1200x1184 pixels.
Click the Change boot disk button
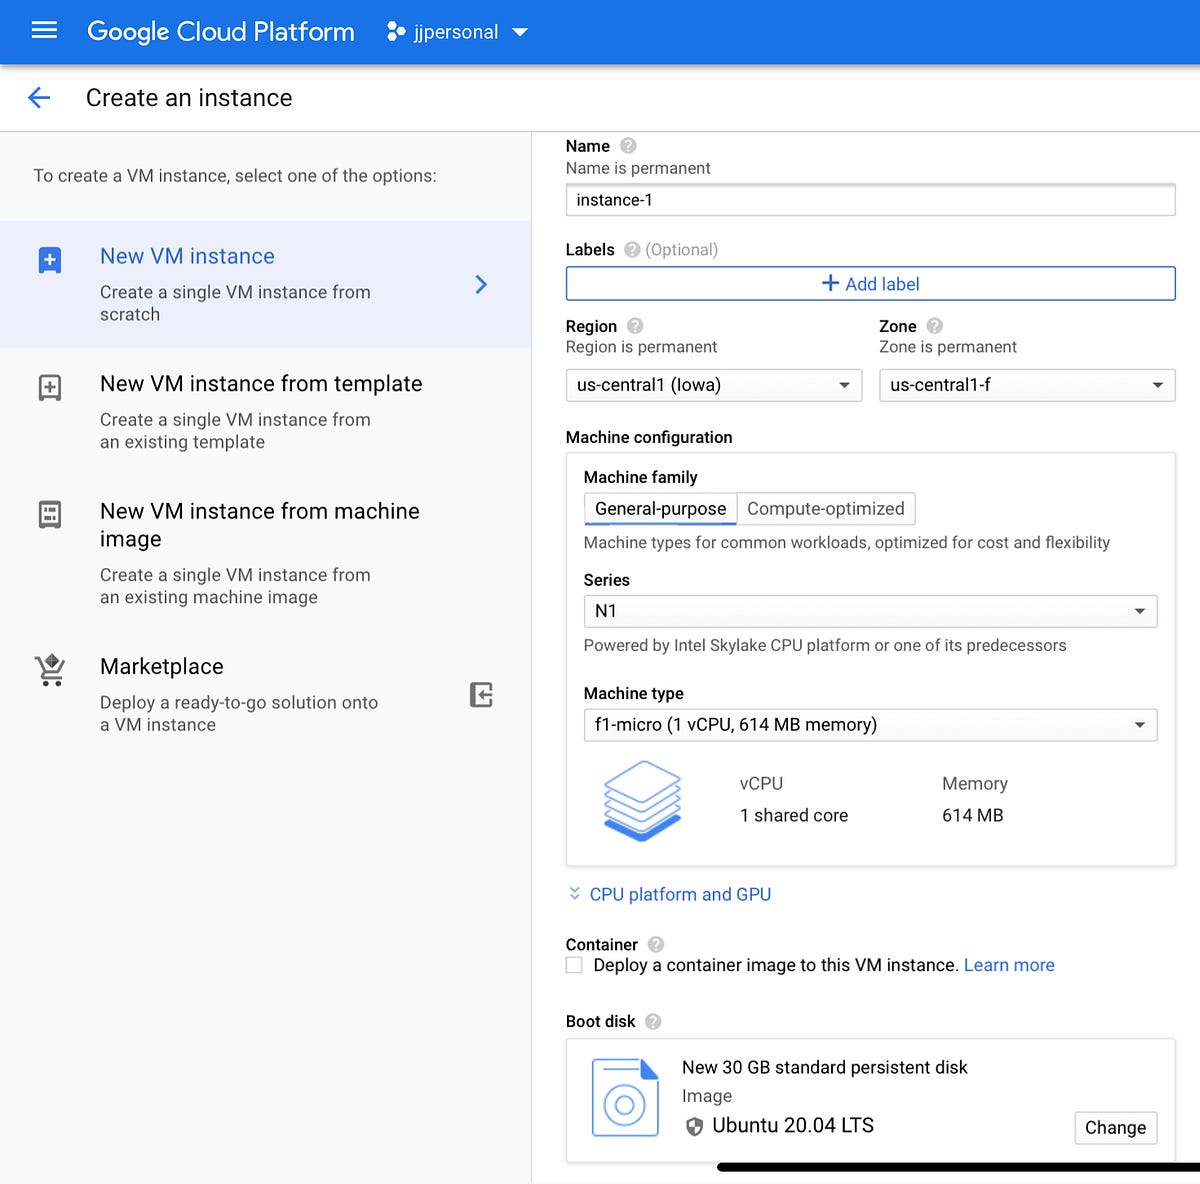point(1116,1128)
